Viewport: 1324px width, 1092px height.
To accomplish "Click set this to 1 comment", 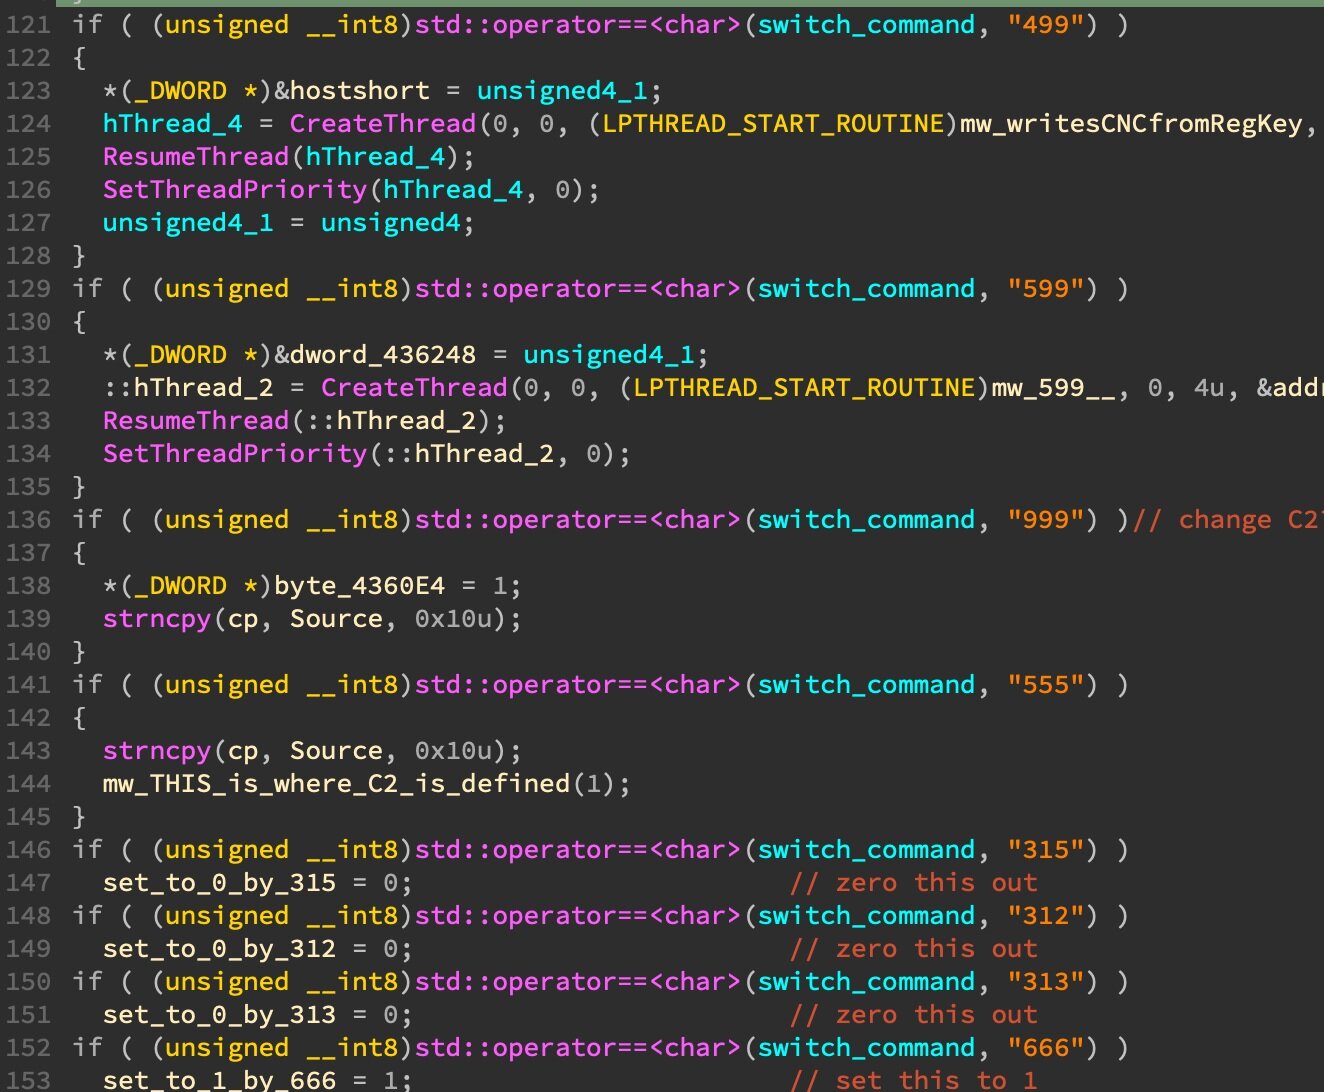I will 913,1080.
